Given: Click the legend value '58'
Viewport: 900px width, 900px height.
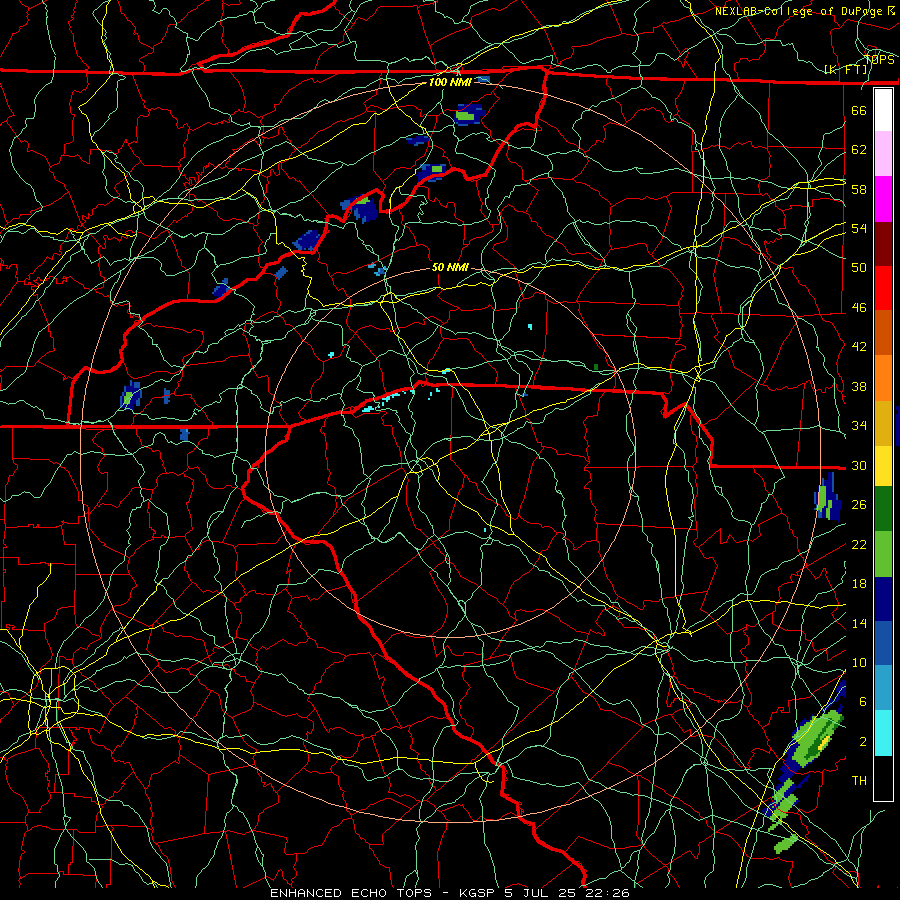Looking at the screenshot, I should pos(859,189).
